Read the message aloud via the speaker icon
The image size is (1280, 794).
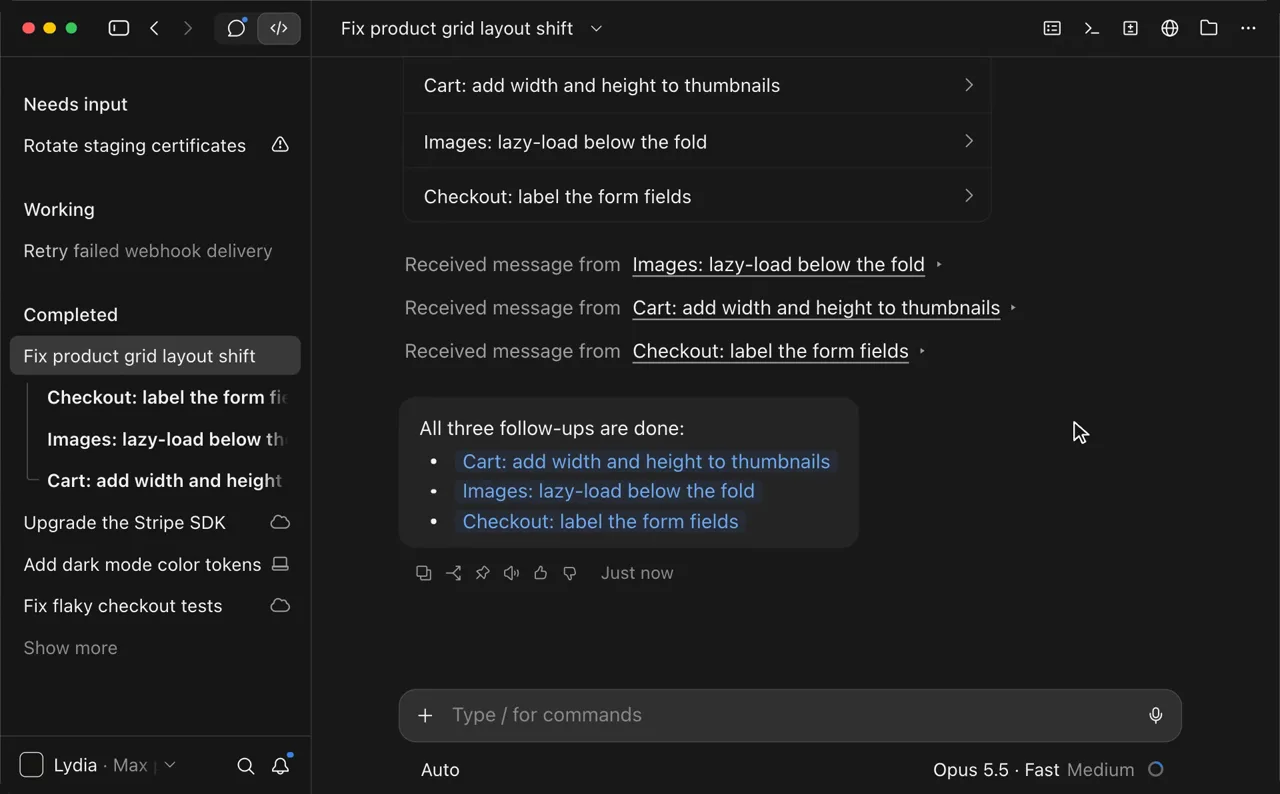[x=512, y=573]
